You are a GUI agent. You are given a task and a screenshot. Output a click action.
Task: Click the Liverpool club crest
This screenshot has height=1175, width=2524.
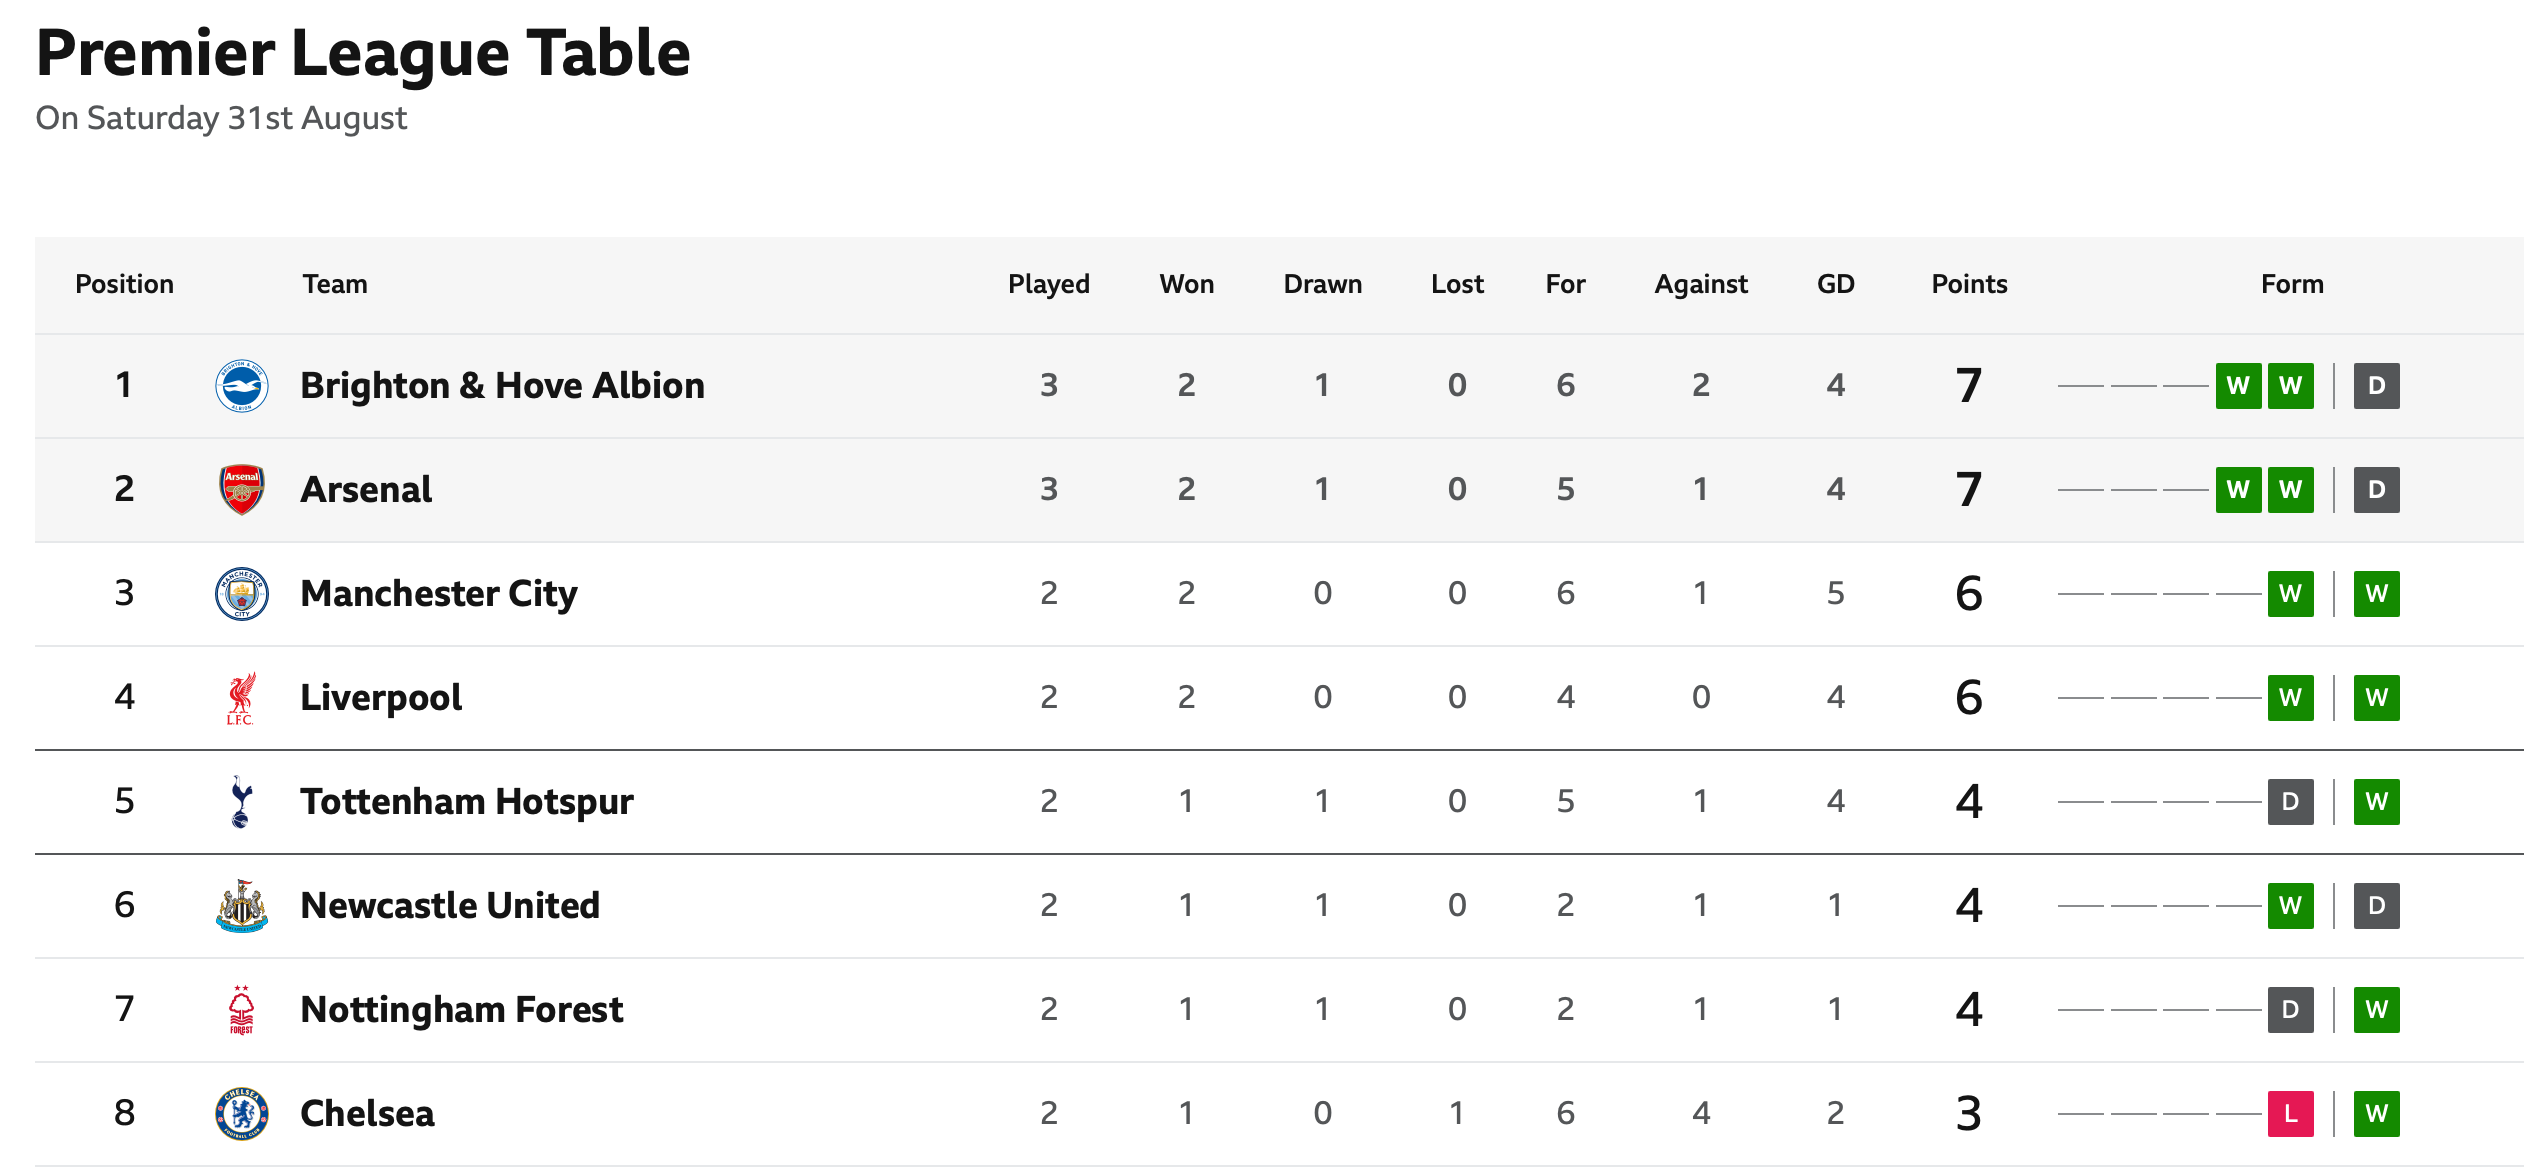242,698
